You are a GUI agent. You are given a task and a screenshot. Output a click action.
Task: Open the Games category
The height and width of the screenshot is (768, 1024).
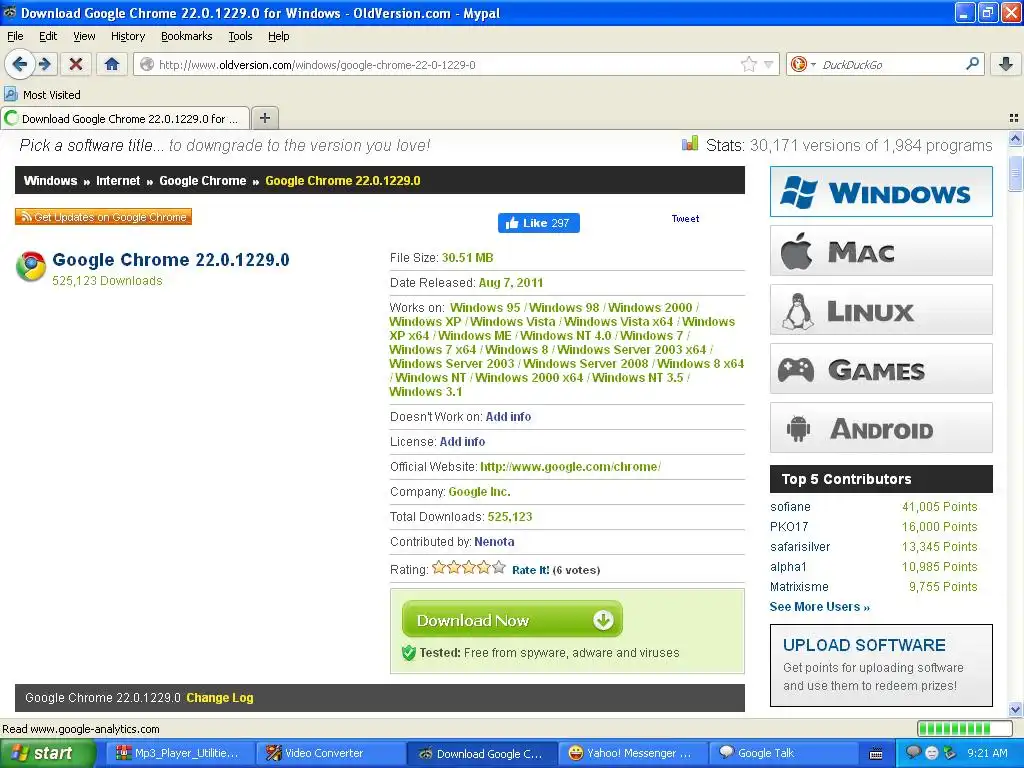click(x=880, y=368)
